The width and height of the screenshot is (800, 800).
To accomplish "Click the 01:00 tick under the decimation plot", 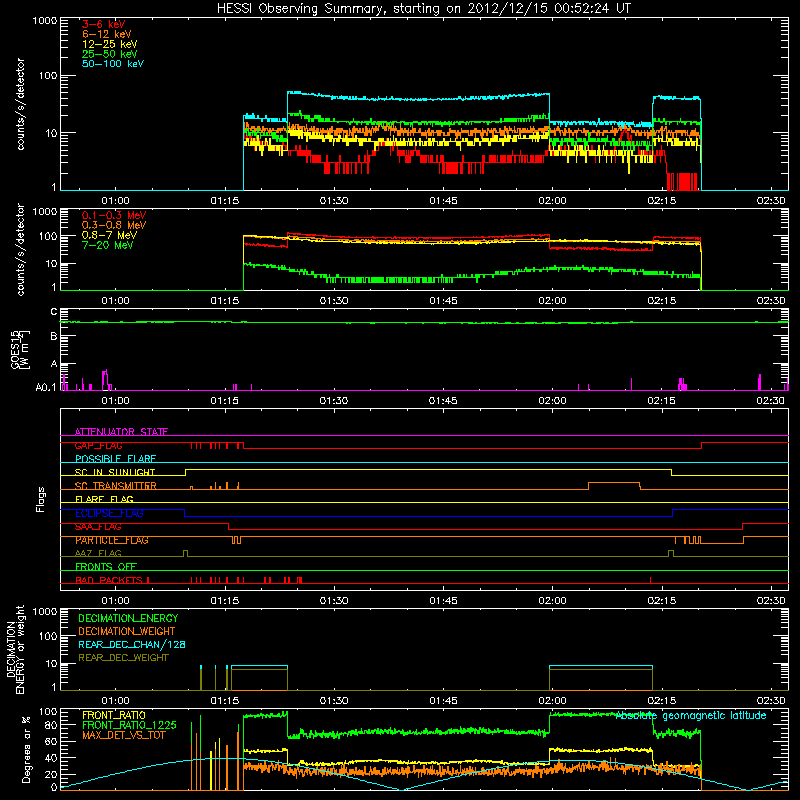I will pyautogui.click(x=115, y=701).
